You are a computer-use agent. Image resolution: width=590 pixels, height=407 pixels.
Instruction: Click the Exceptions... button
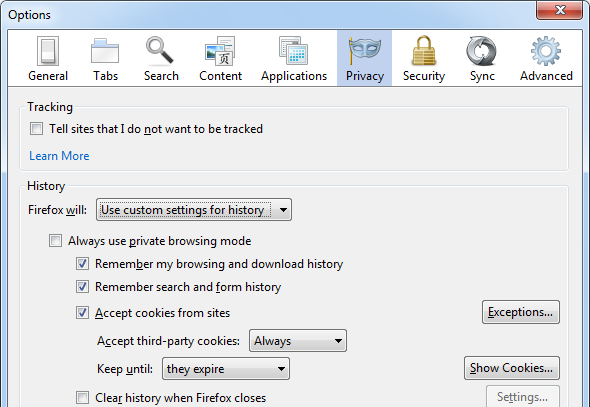pos(521,312)
